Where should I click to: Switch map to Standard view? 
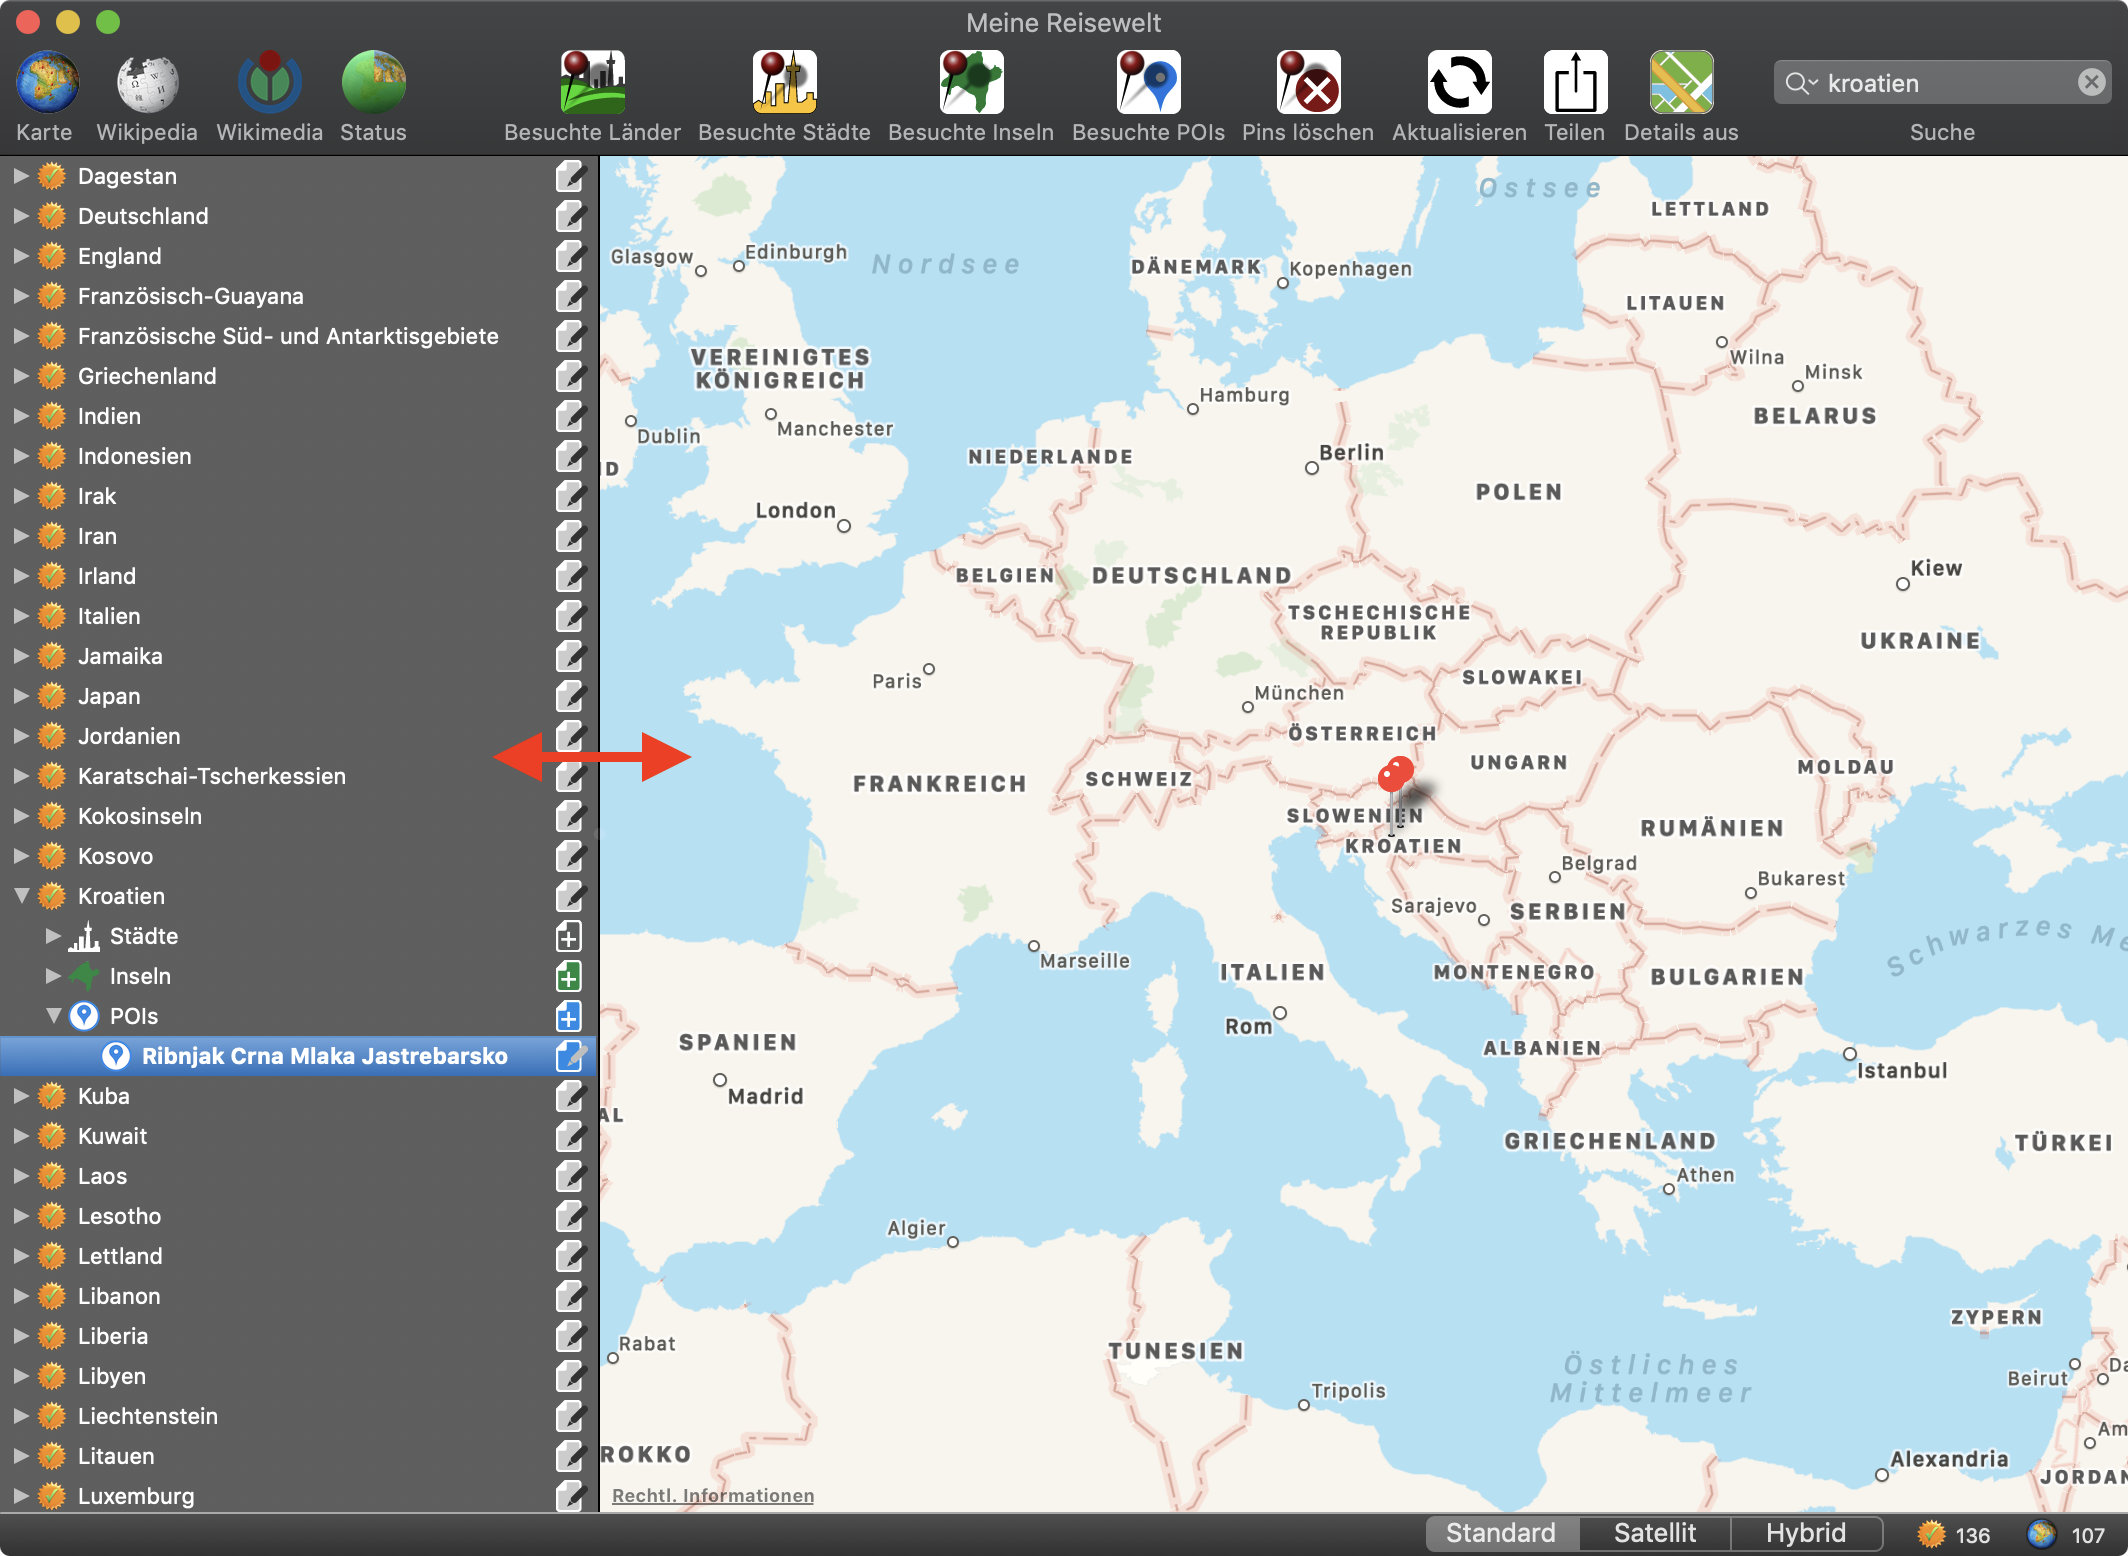tap(1501, 1533)
